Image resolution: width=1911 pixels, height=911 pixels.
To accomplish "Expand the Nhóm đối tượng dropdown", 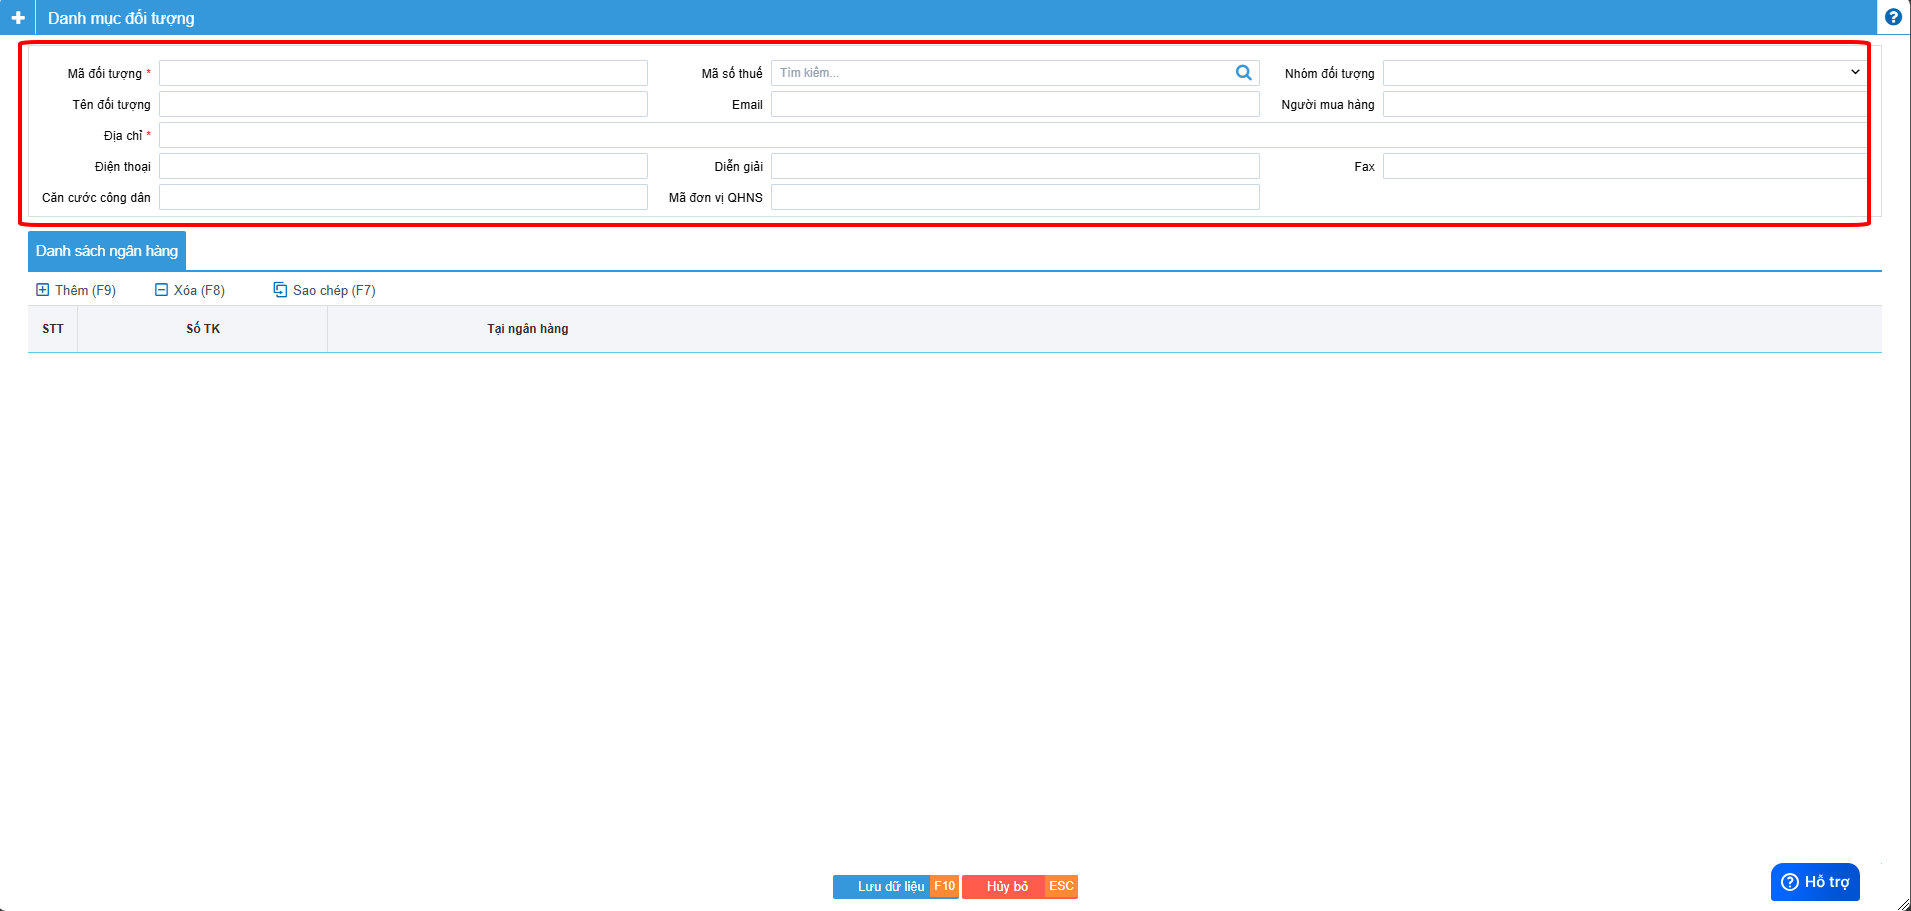I will 1624,73.
